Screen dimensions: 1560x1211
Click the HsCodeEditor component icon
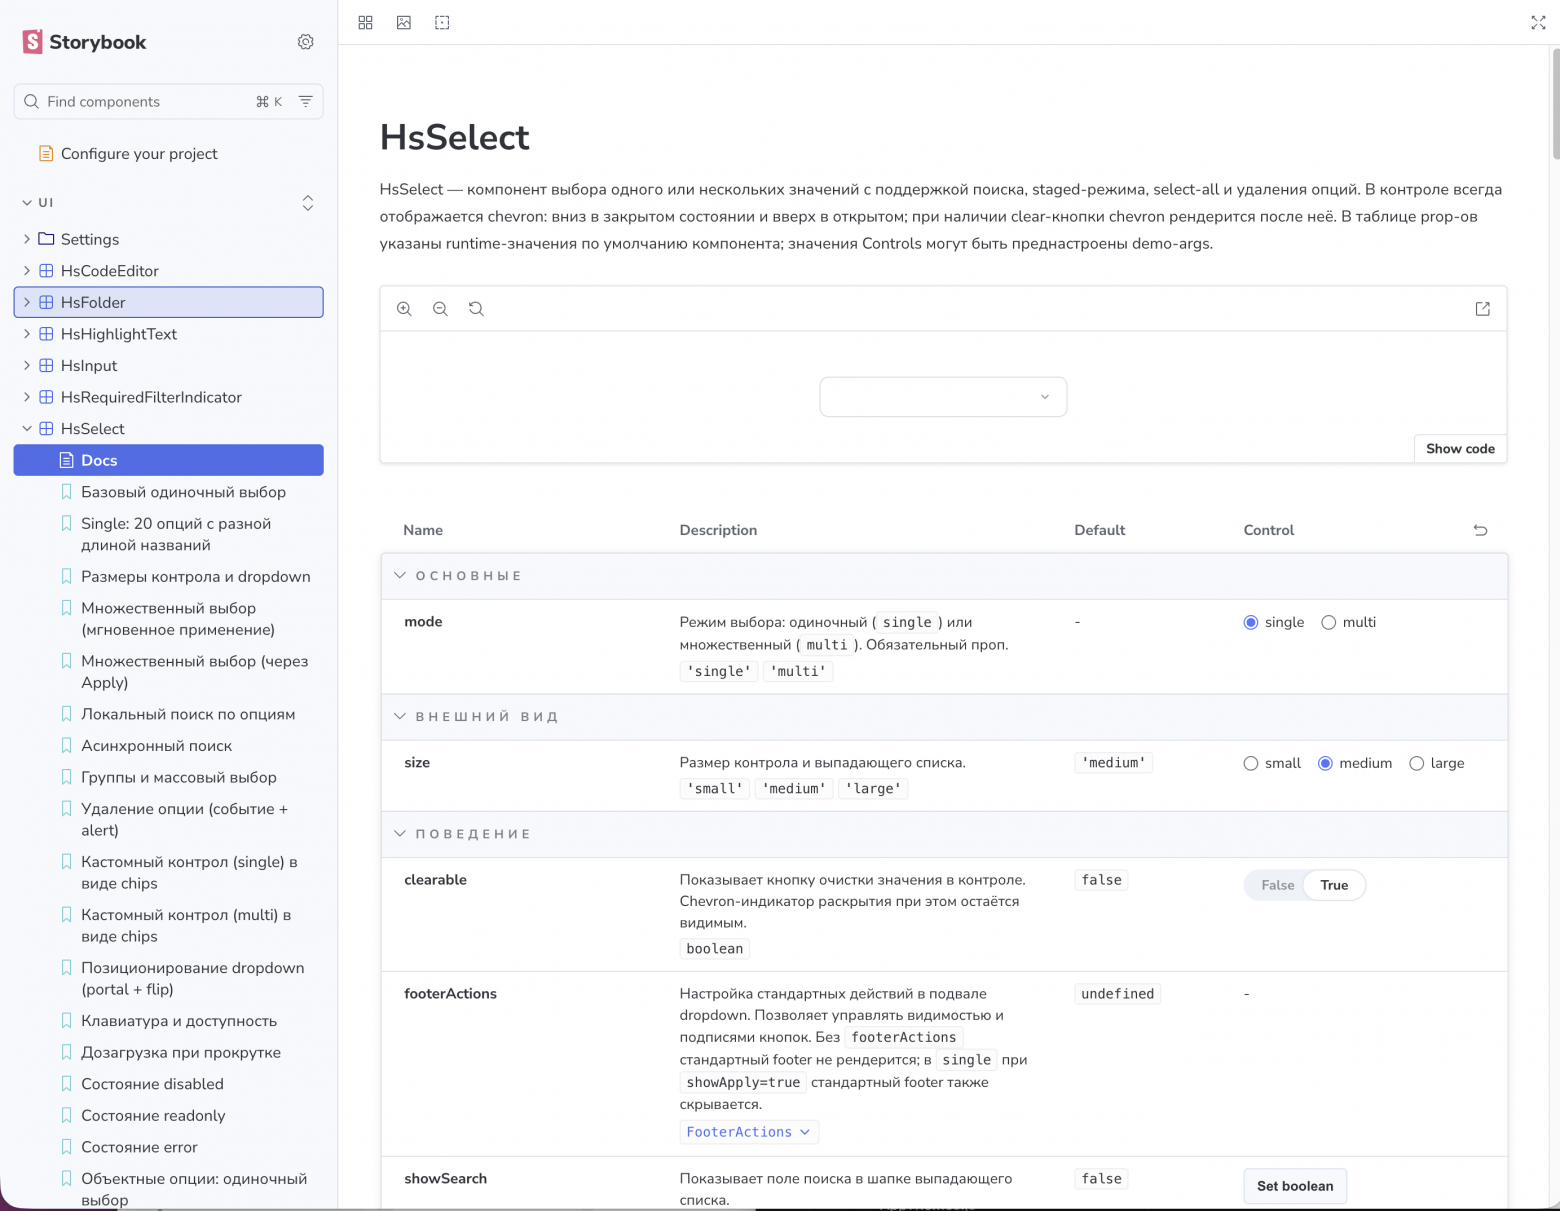(46, 271)
